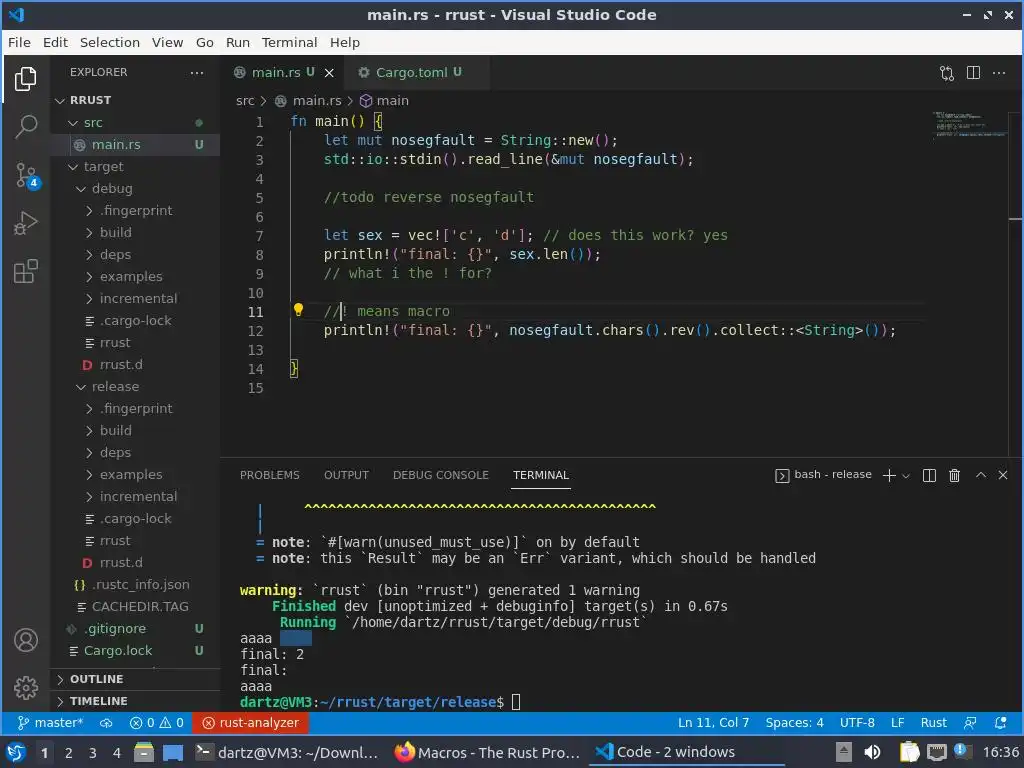1024x768 pixels.
Task: Click the main function breadcrumb
Action: (385, 101)
